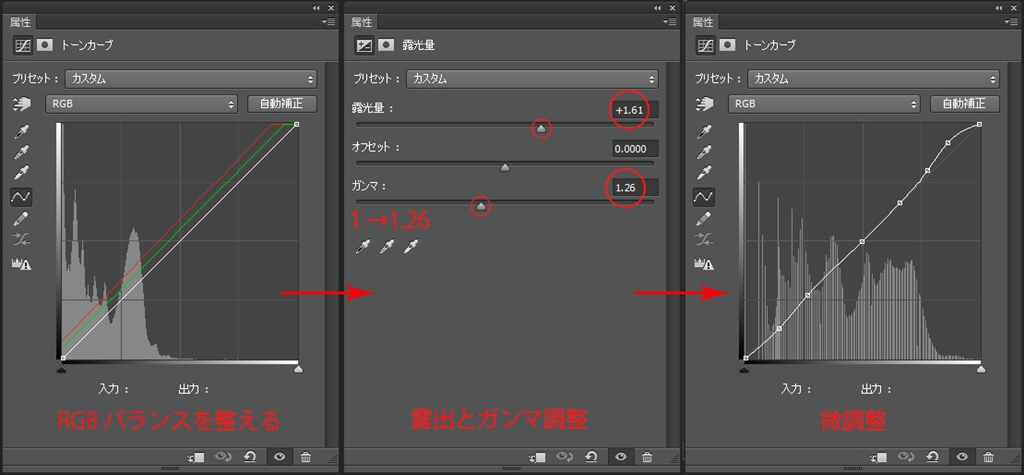Open RGB channel dropdown in right Curves panel

(824, 103)
